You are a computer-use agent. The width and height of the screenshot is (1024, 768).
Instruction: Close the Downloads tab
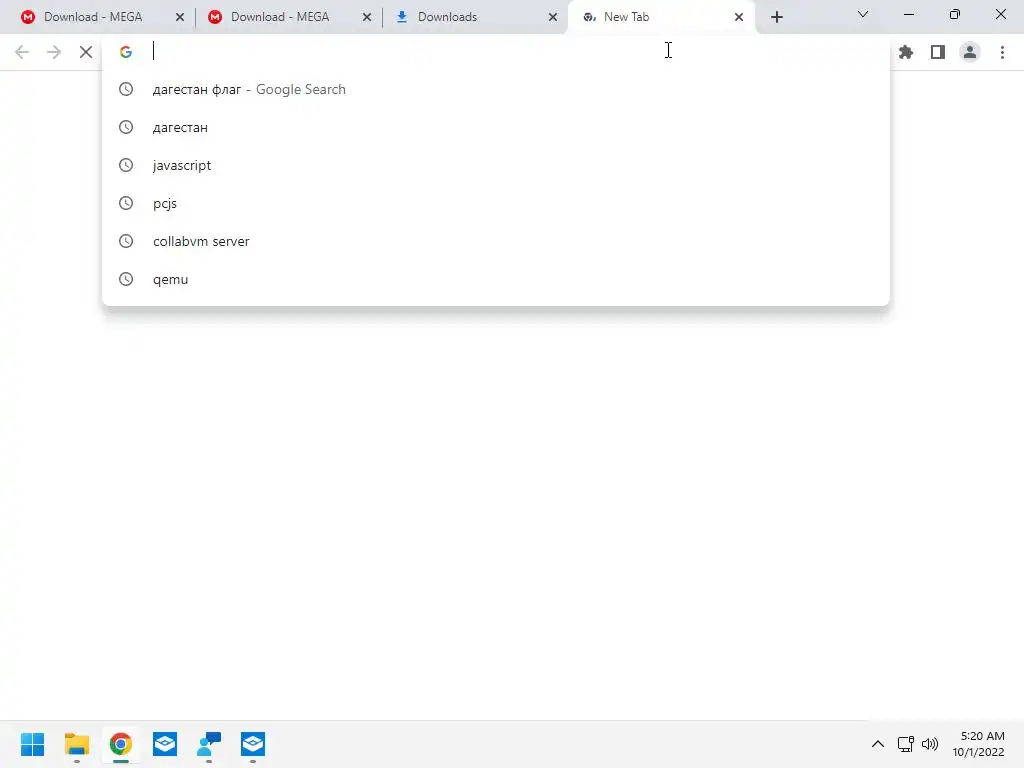(x=552, y=17)
